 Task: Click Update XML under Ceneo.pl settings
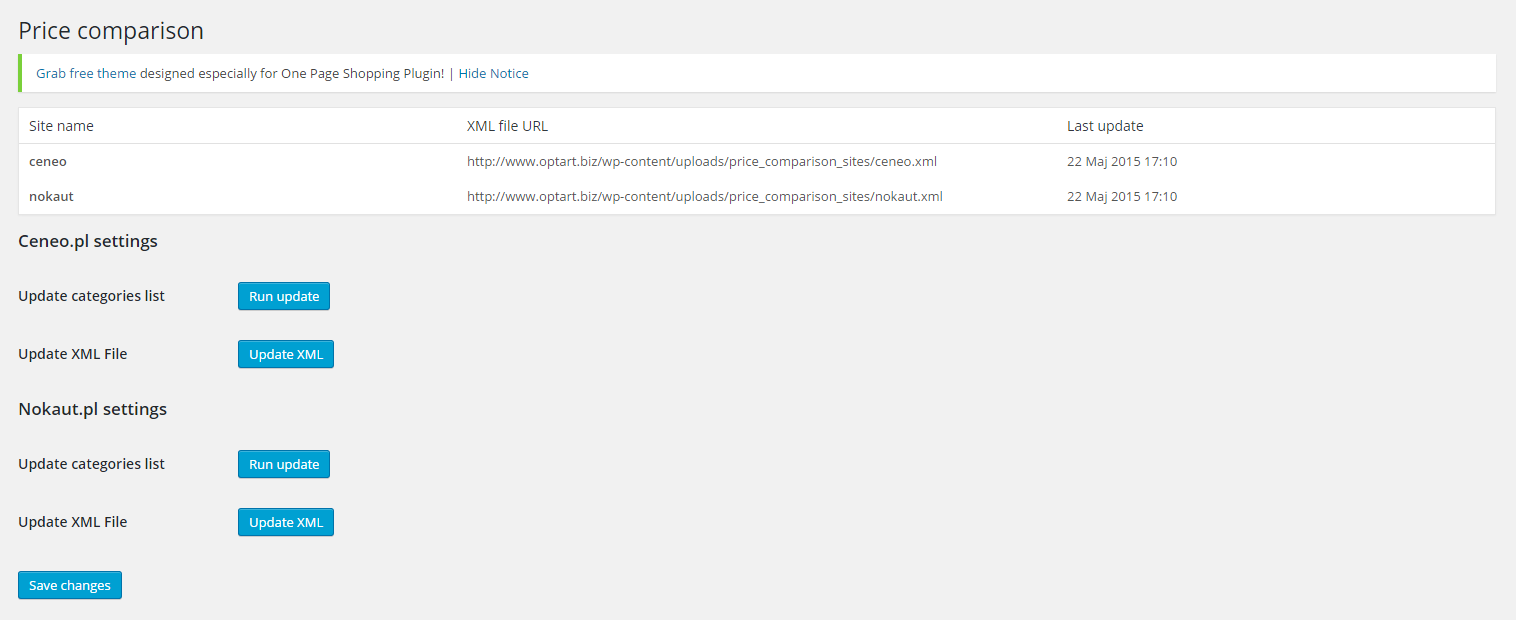[286, 354]
